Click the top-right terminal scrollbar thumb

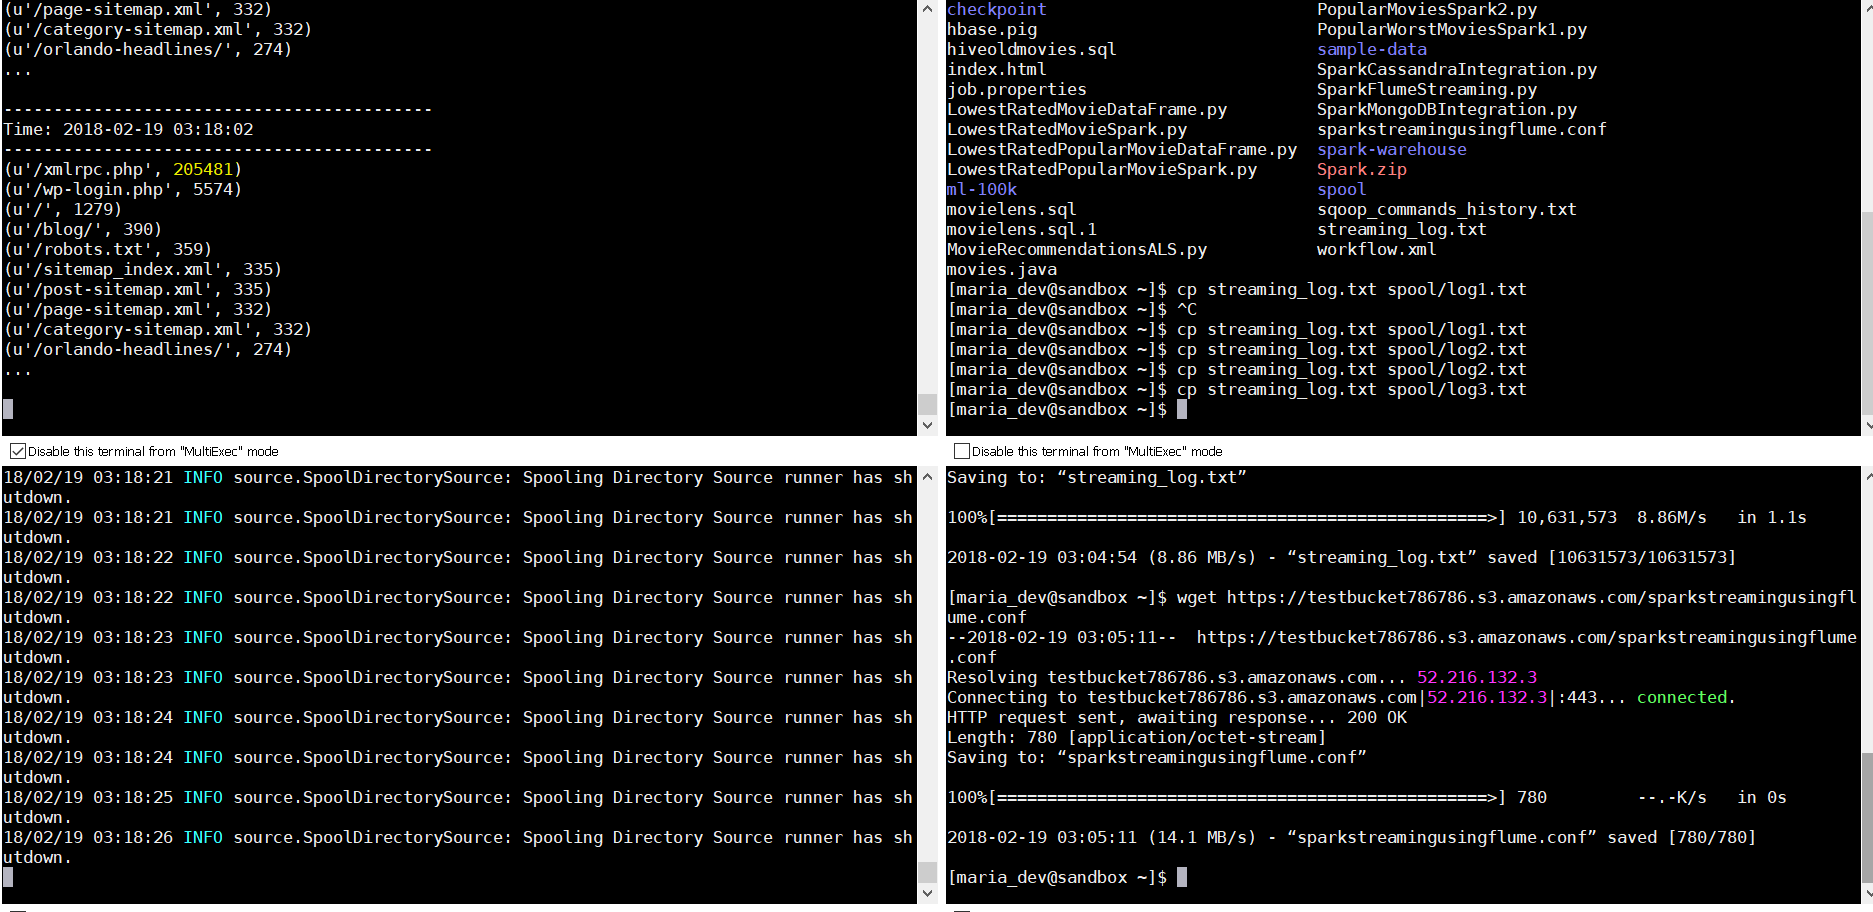(1866, 313)
